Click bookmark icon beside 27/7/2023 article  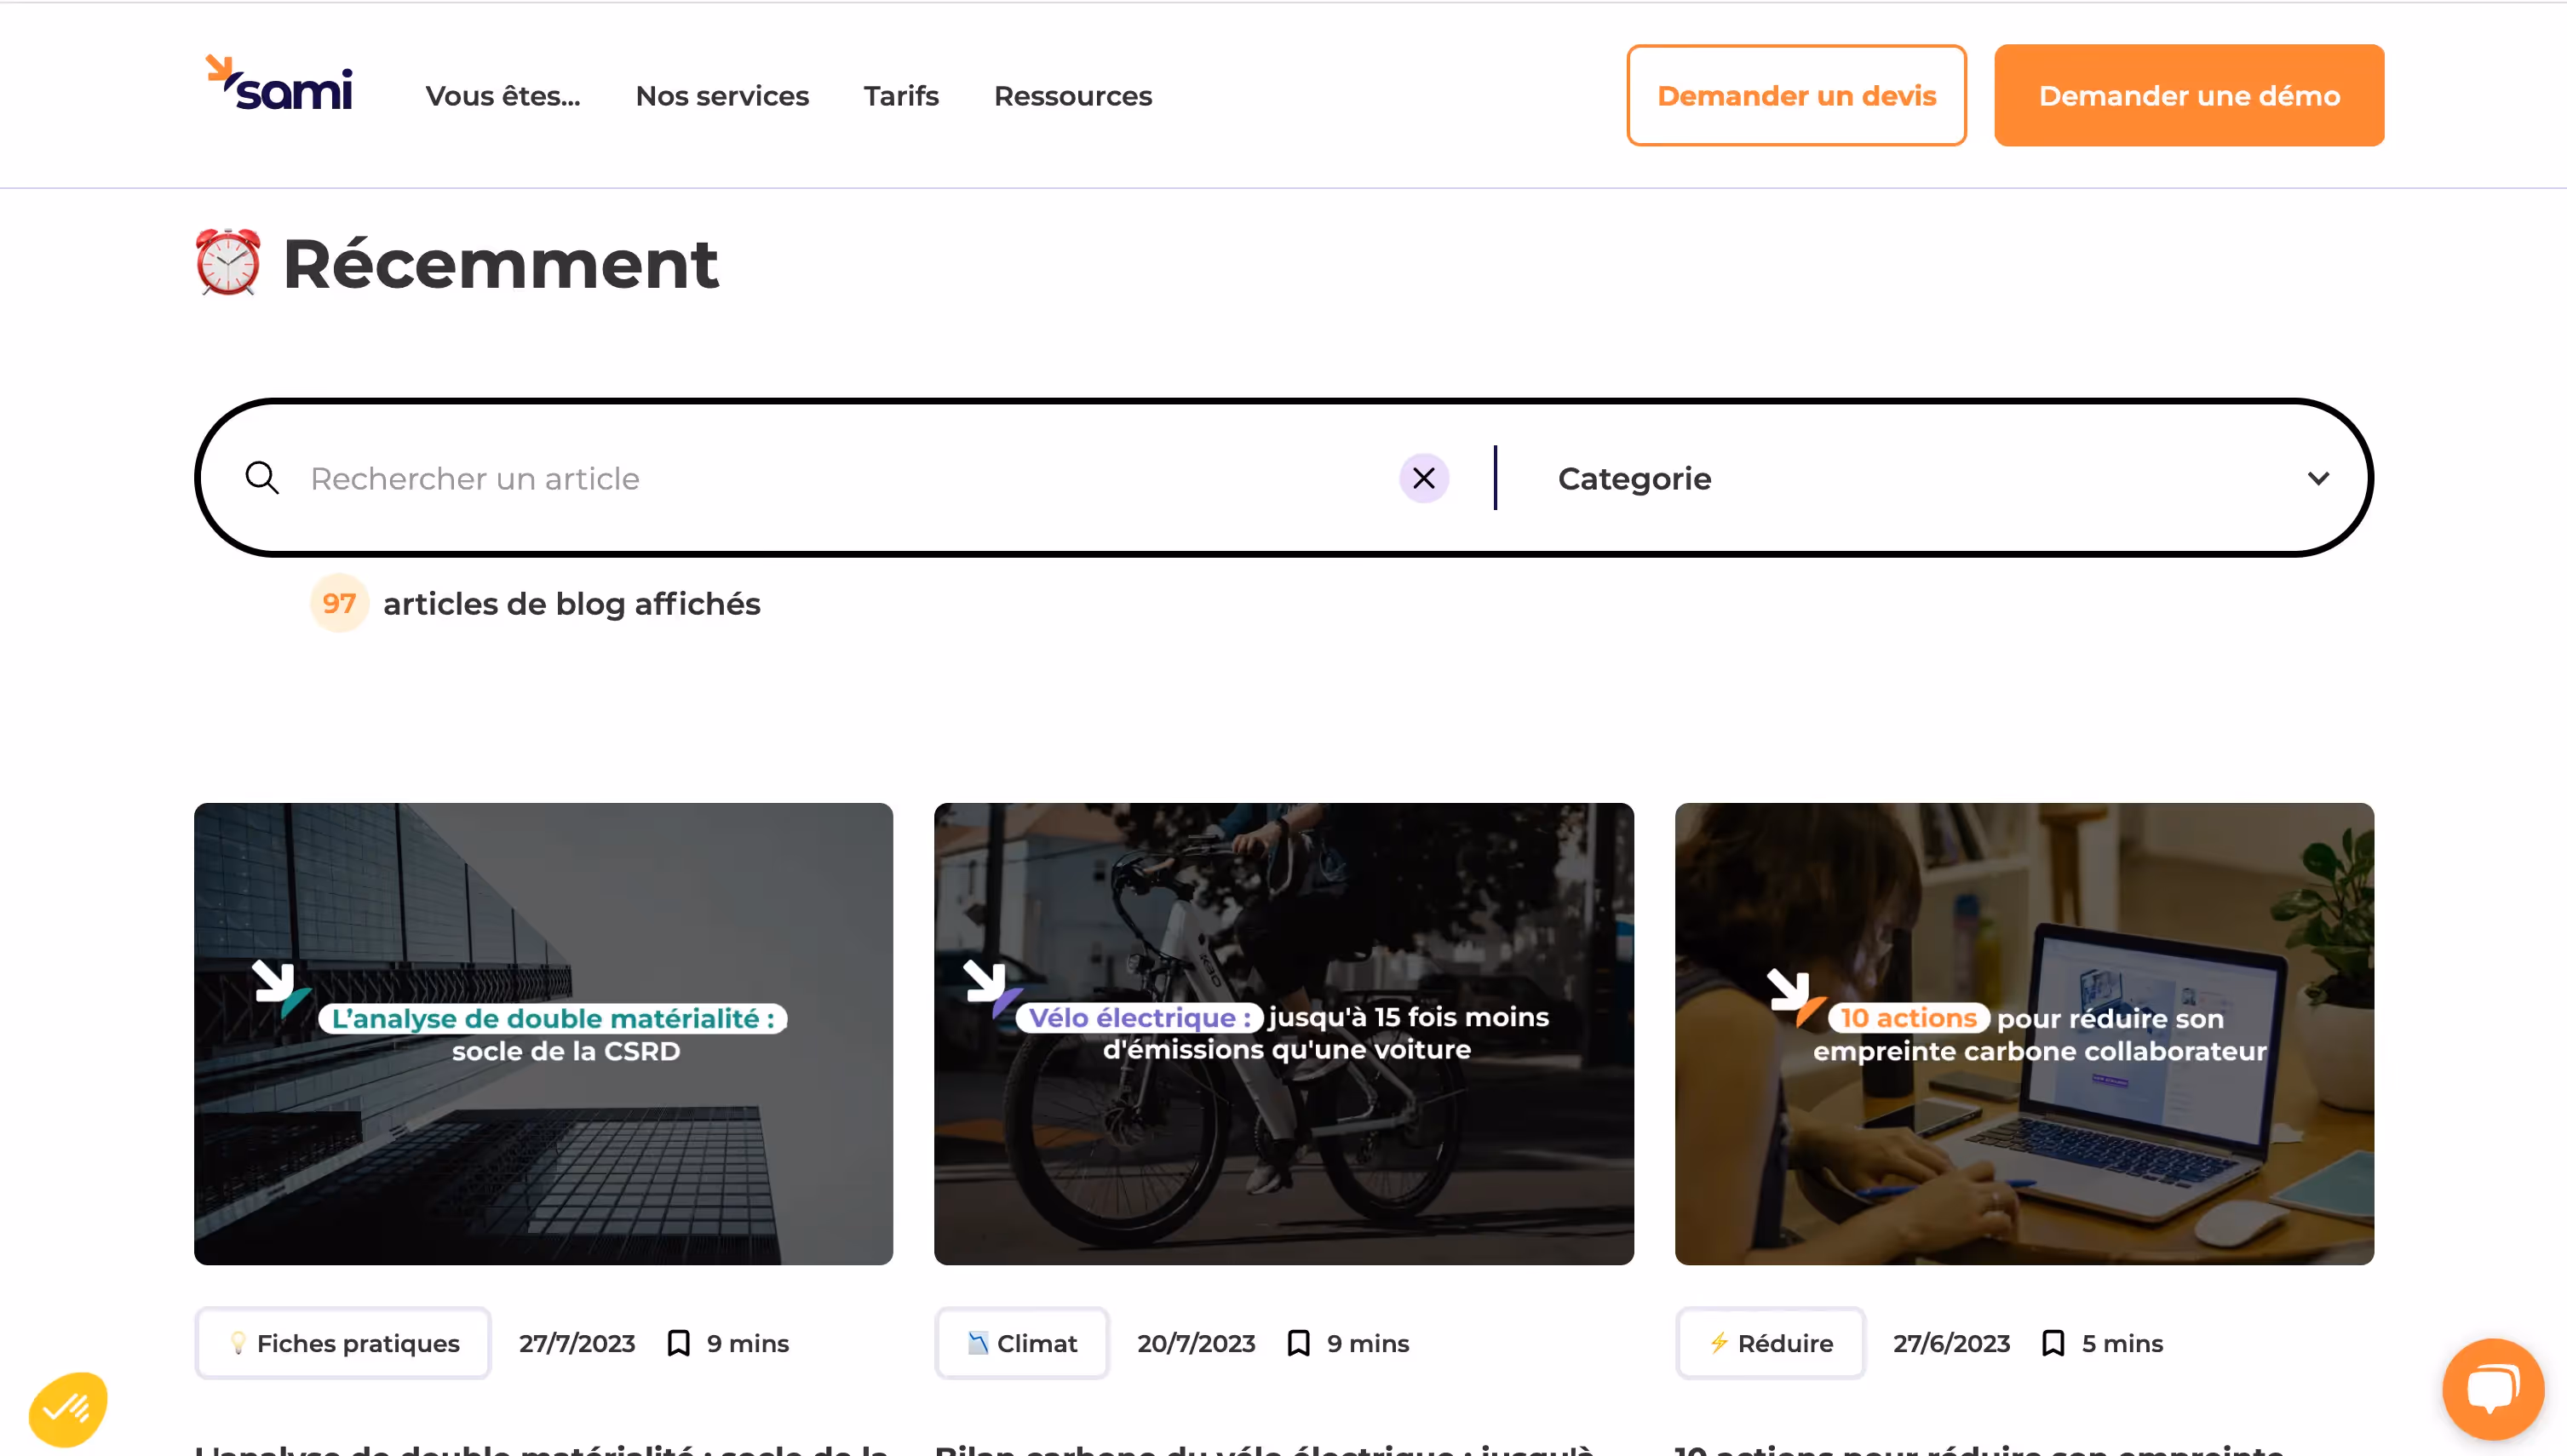click(678, 1343)
